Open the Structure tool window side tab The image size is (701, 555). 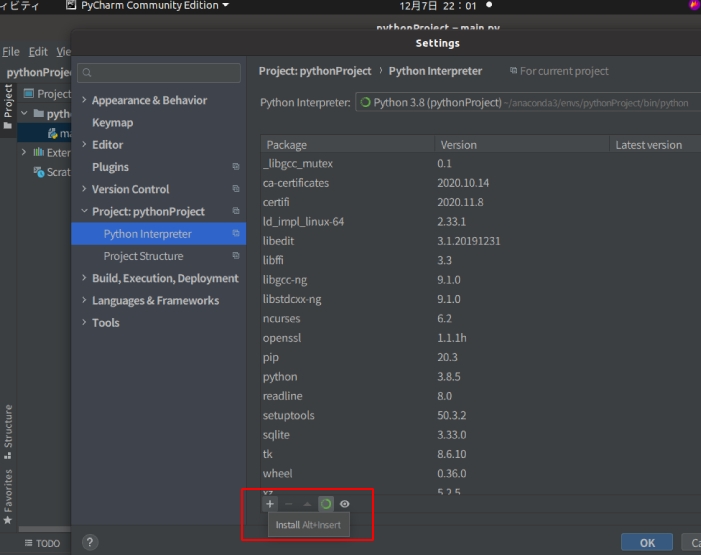tap(9, 426)
